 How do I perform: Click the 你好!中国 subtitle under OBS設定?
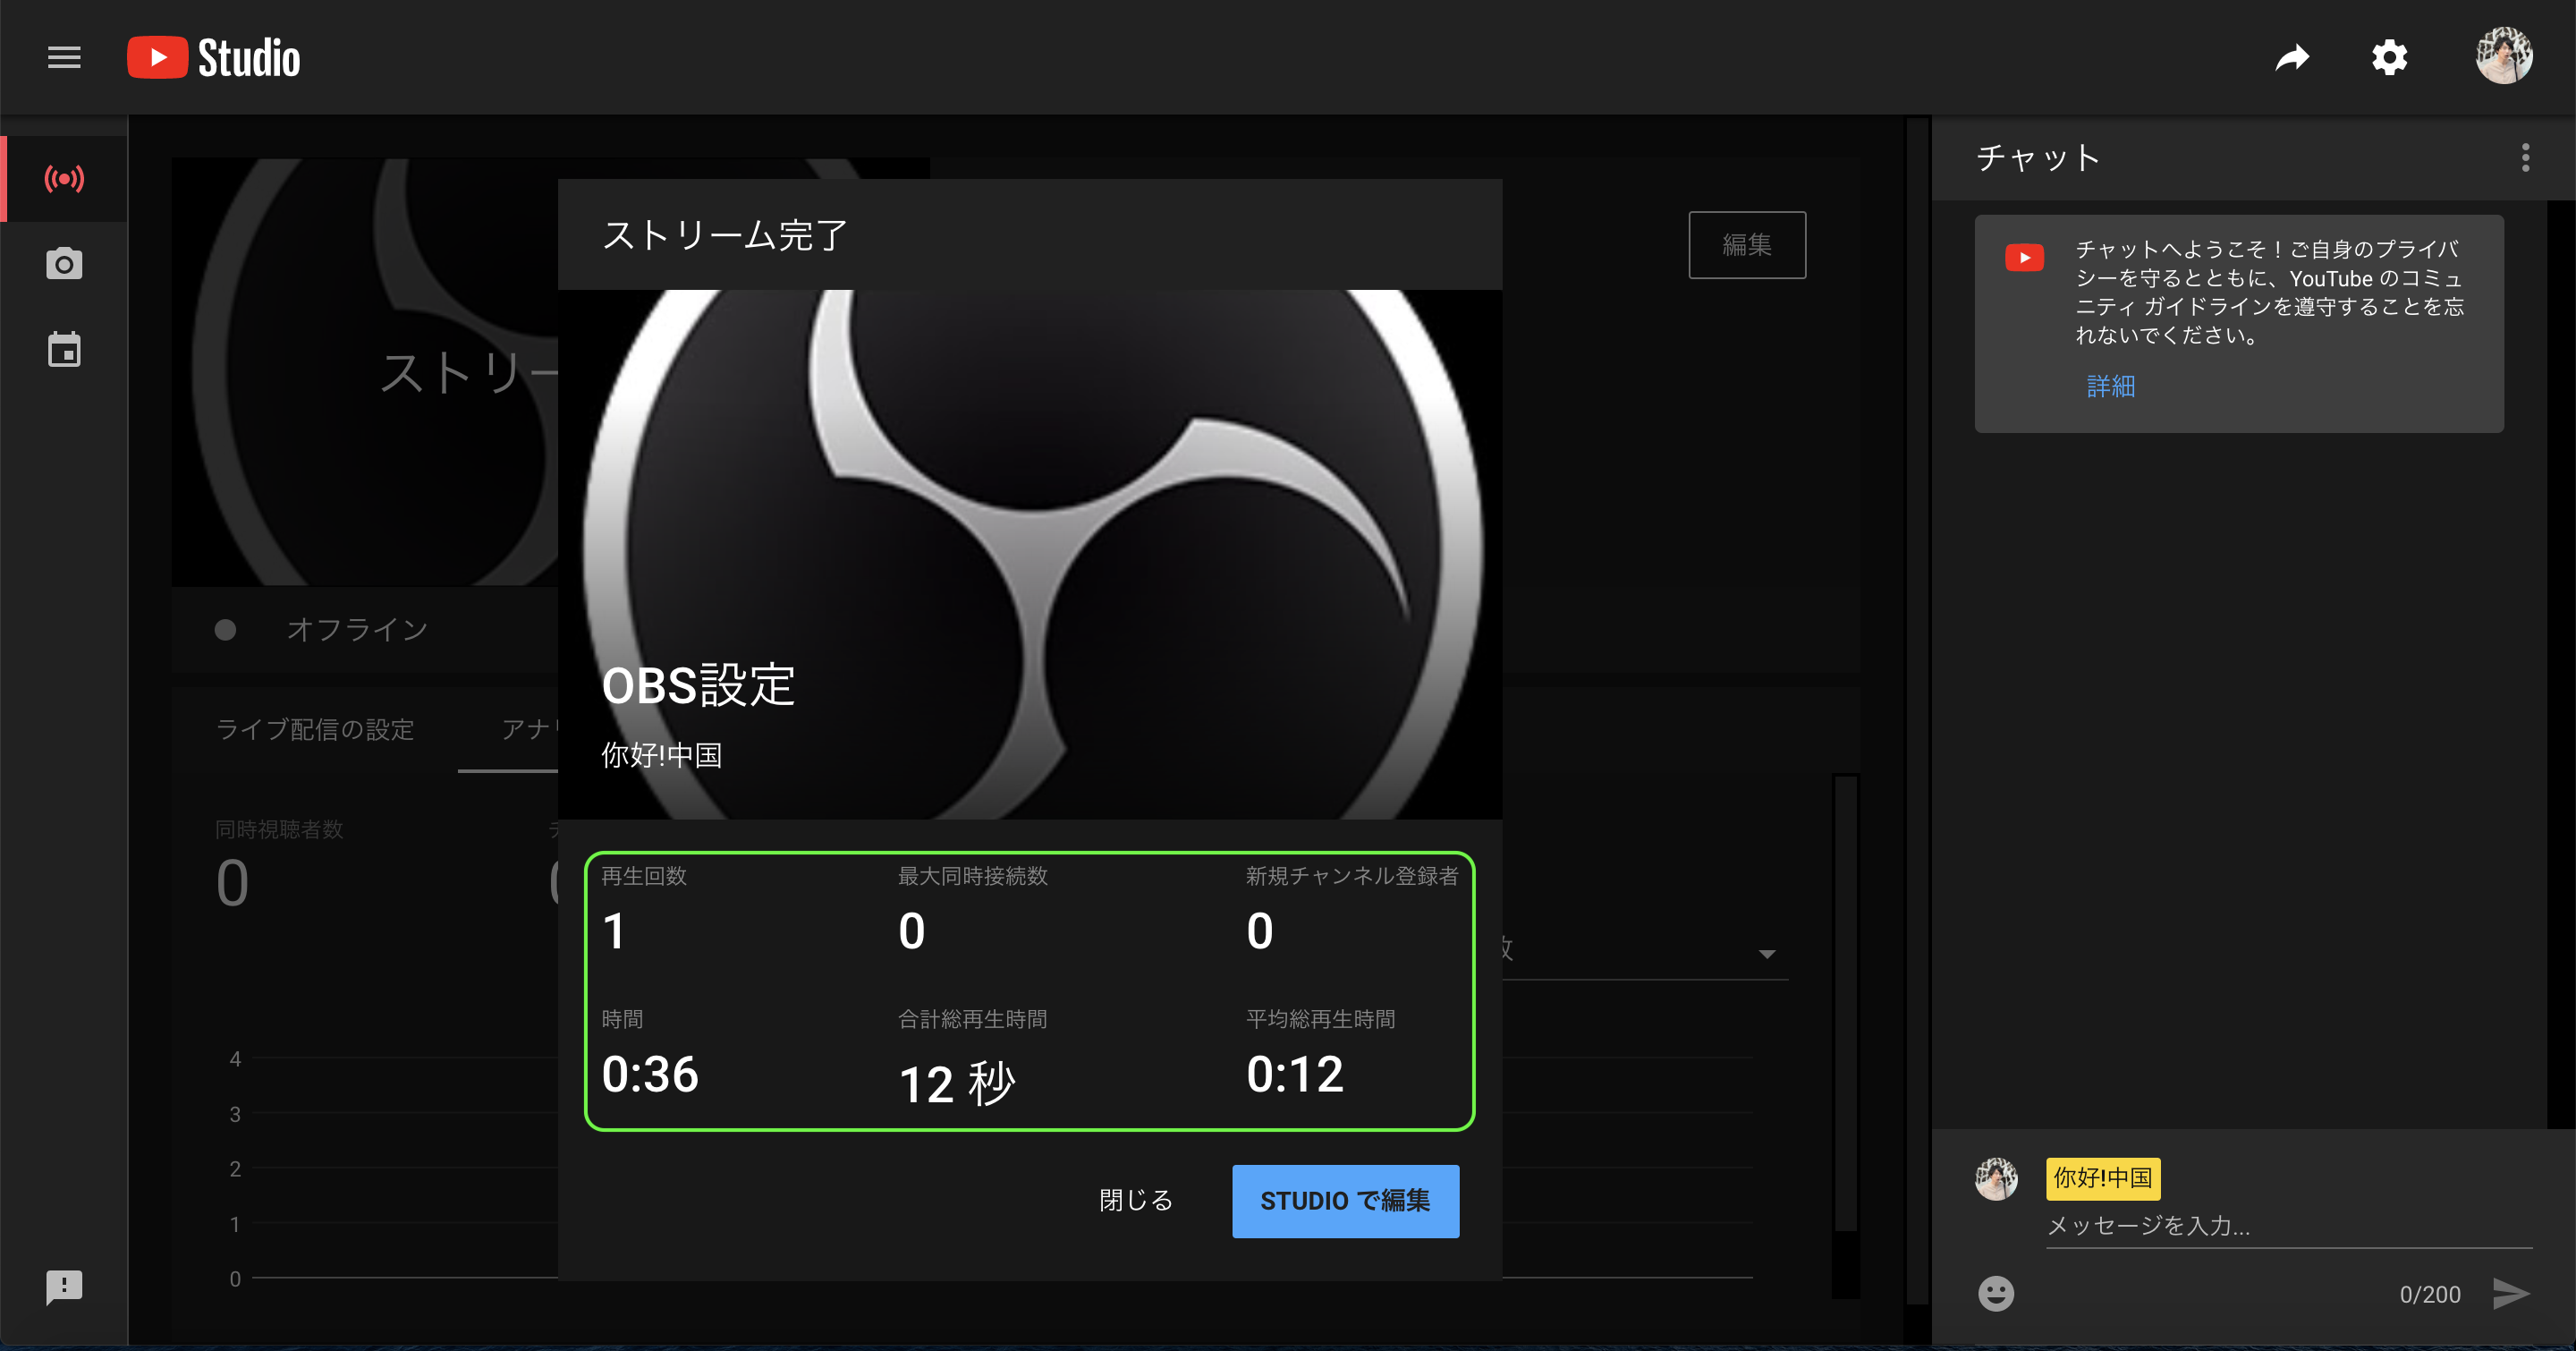click(x=661, y=755)
